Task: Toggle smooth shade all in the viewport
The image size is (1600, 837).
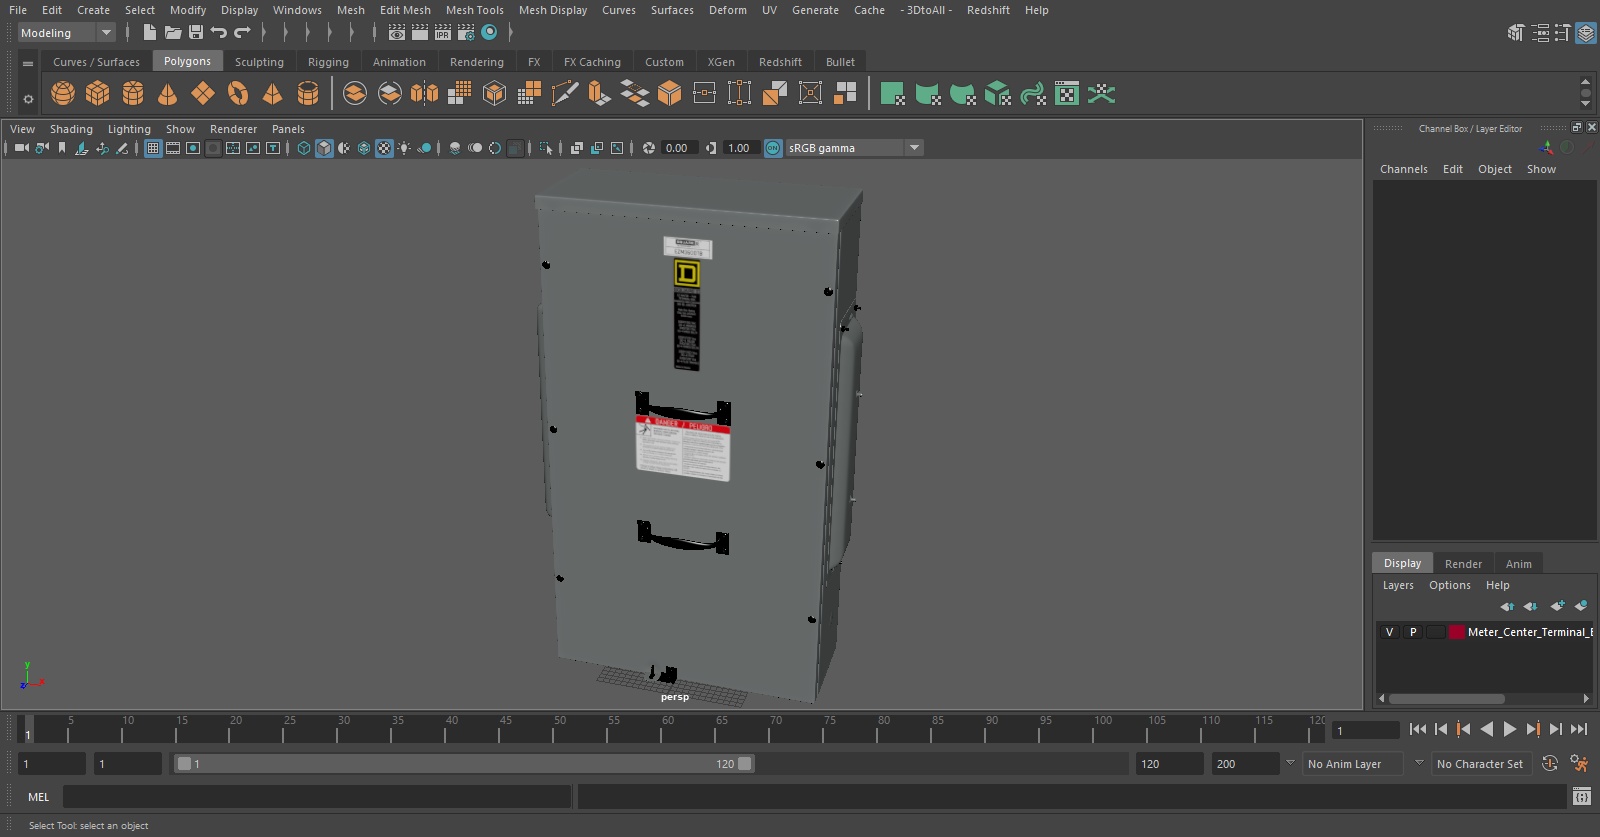Action: [x=324, y=148]
